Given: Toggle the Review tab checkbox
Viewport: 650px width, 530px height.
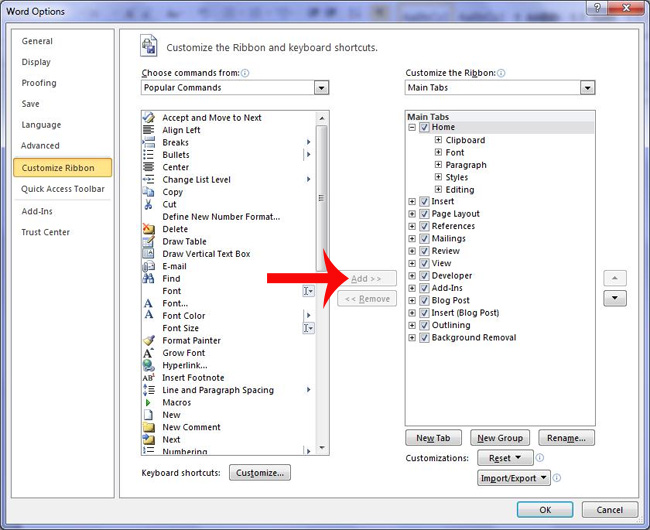Looking at the screenshot, I should [424, 251].
